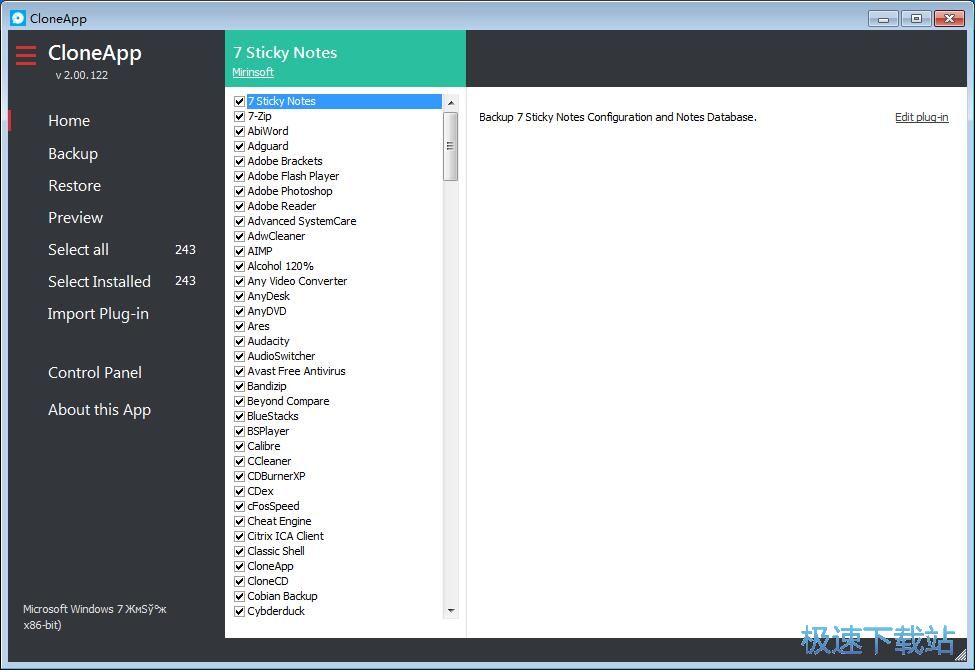This screenshot has height=670, width=975.
Task: Toggle the Audacity checkbox
Action: coord(239,342)
